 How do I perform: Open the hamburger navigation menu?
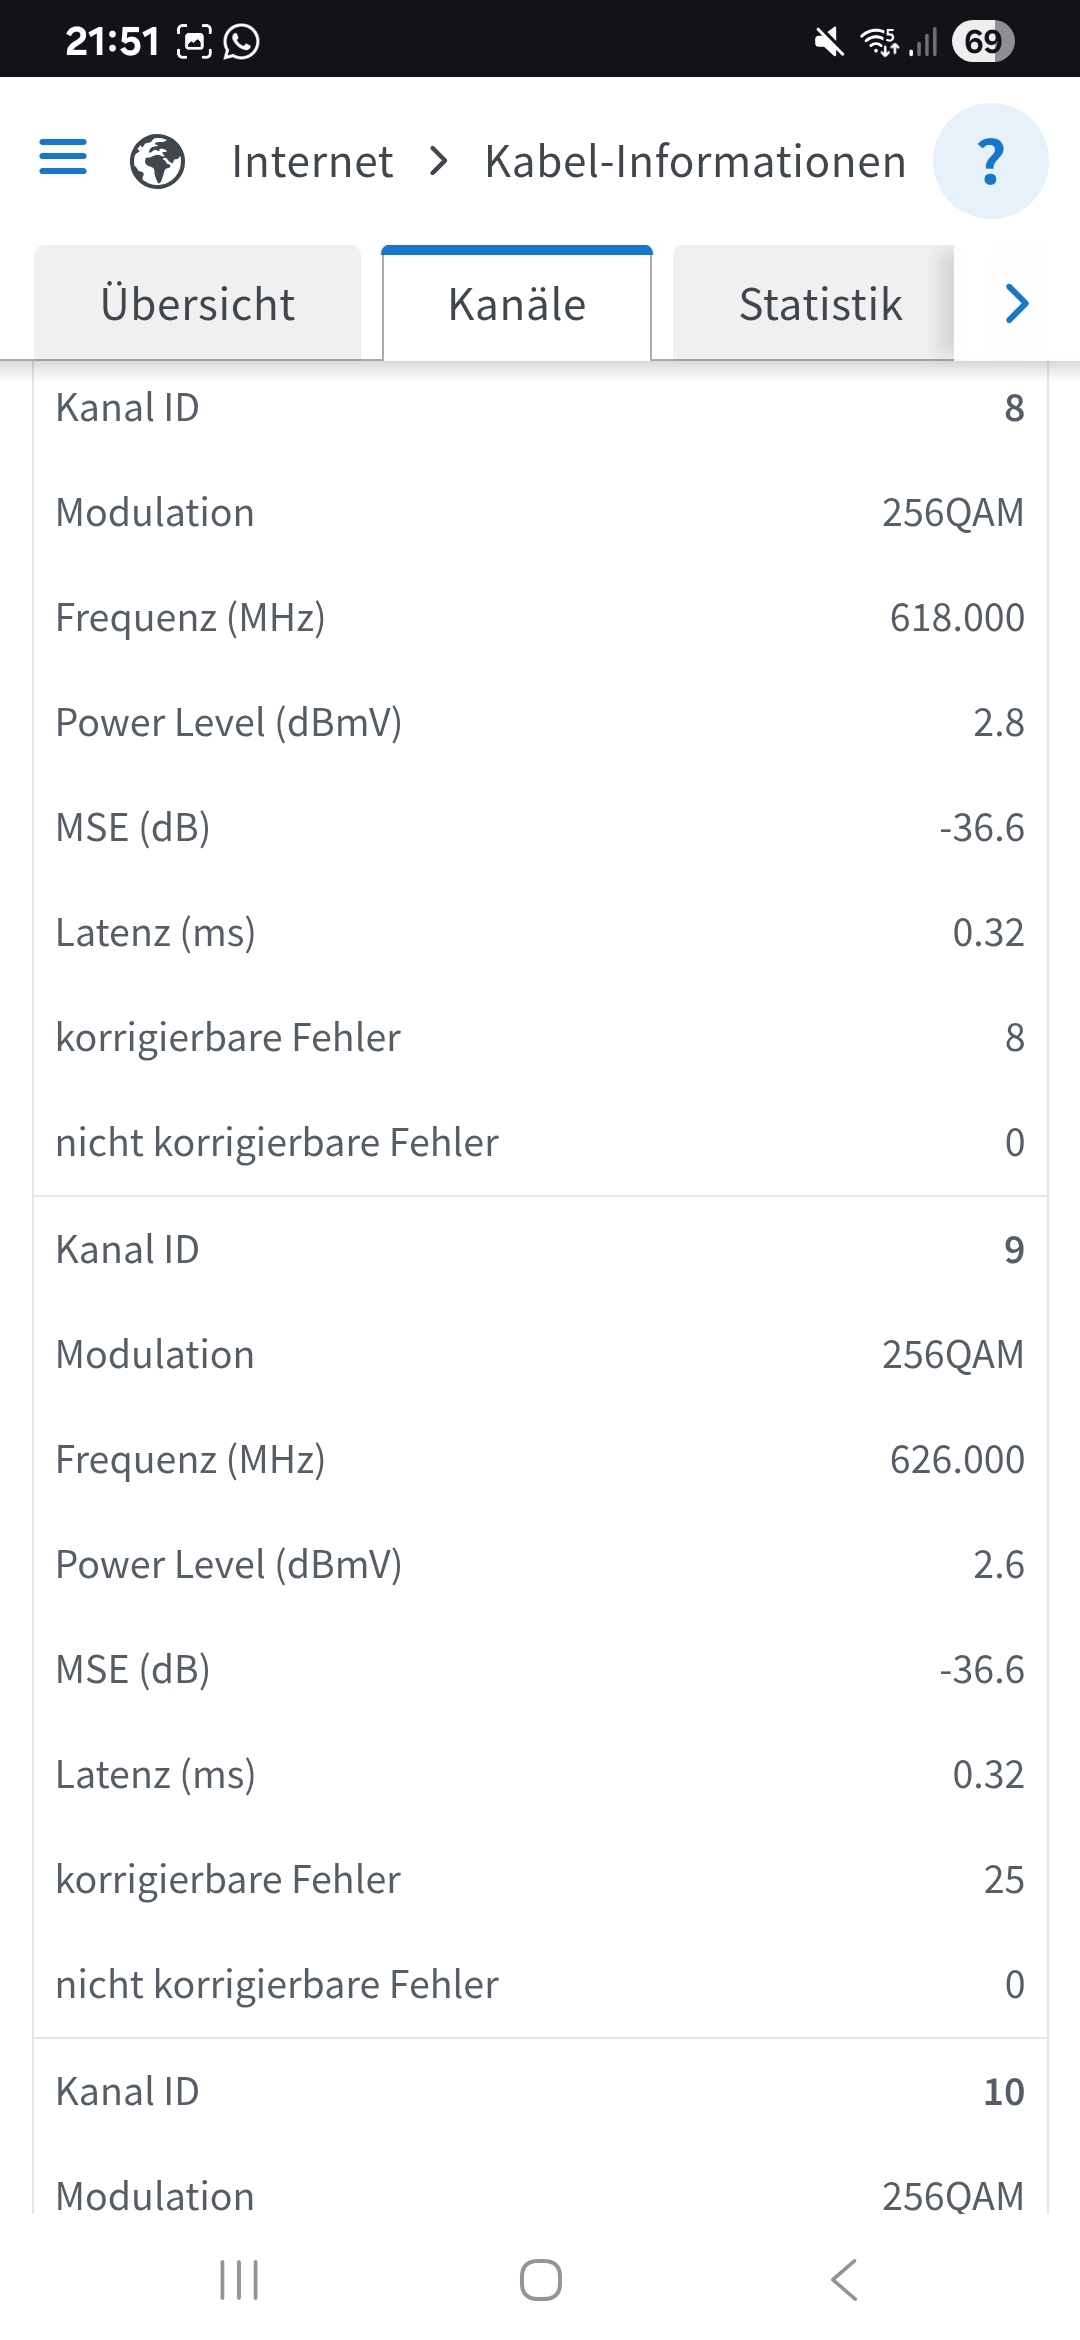[x=63, y=158]
